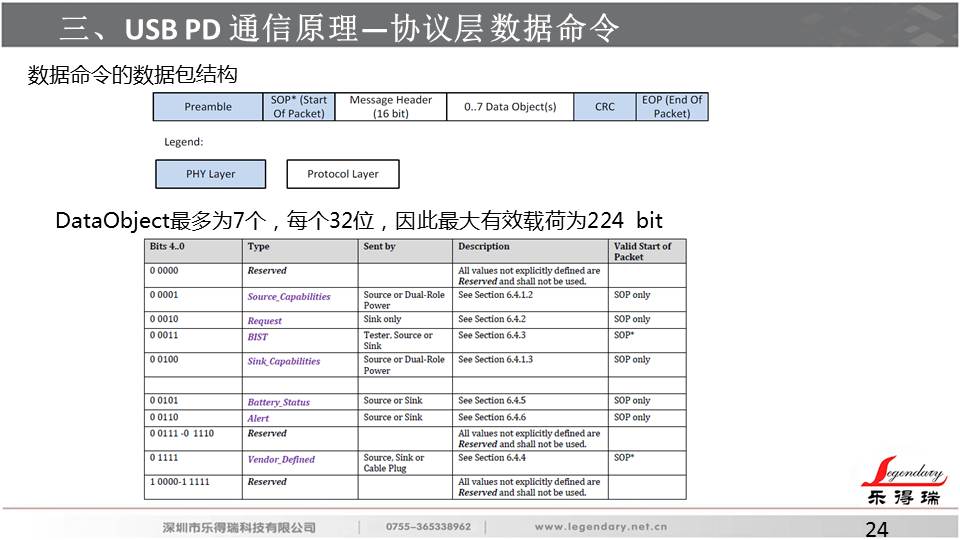Select the BIST link in the Type column
The height and width of the screenshot is (540, 960).
258,337
